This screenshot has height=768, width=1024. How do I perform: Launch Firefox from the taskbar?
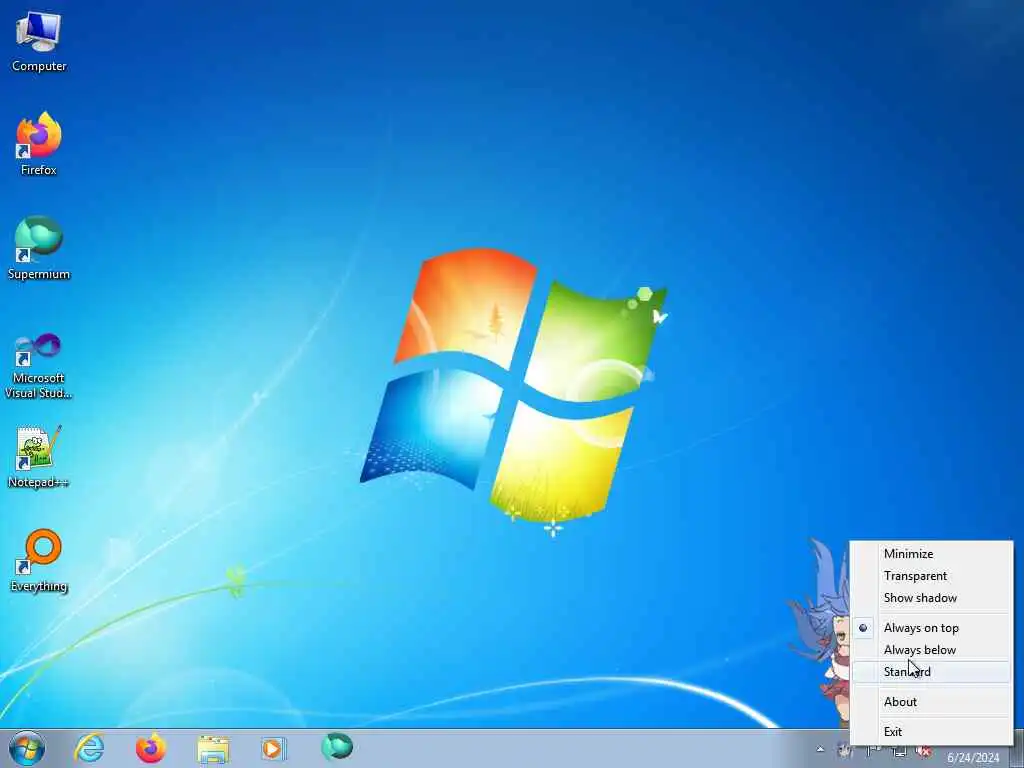[150, 748]
